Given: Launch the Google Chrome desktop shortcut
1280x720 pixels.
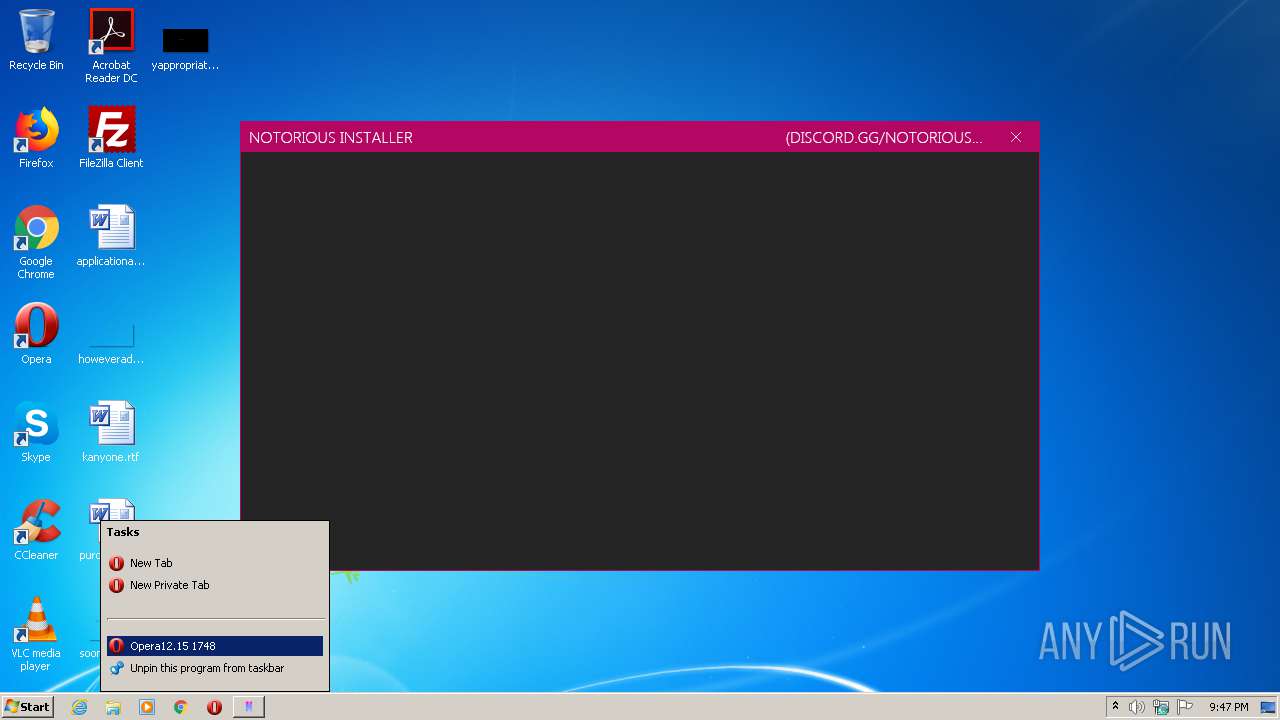Looking at the screenshot, I should click(36, 242).
